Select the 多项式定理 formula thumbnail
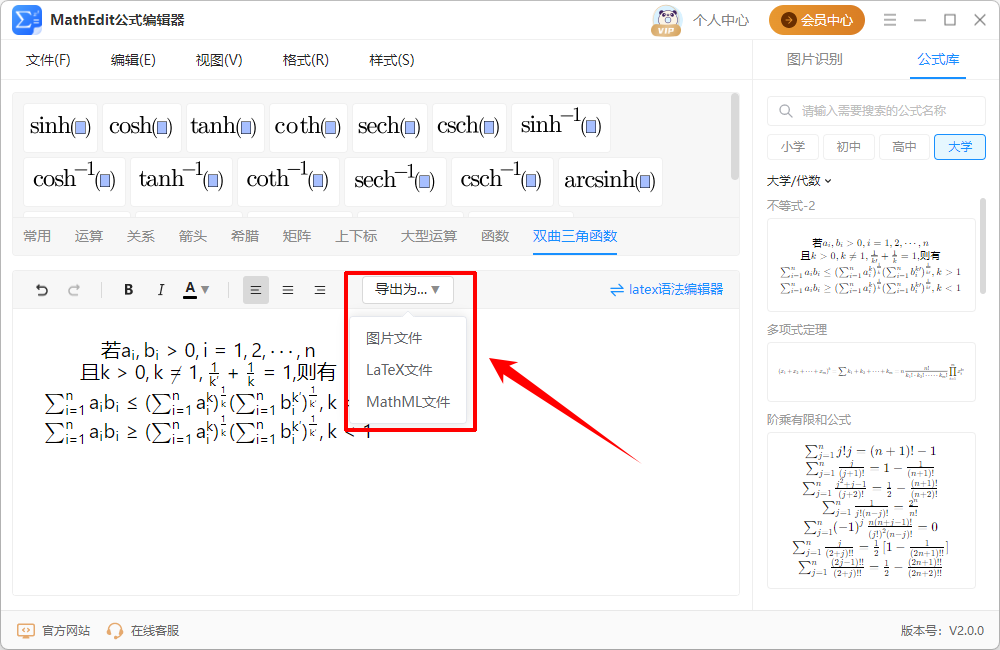The width and height of the screenshot is (1000, 650). tap(871, 372)
